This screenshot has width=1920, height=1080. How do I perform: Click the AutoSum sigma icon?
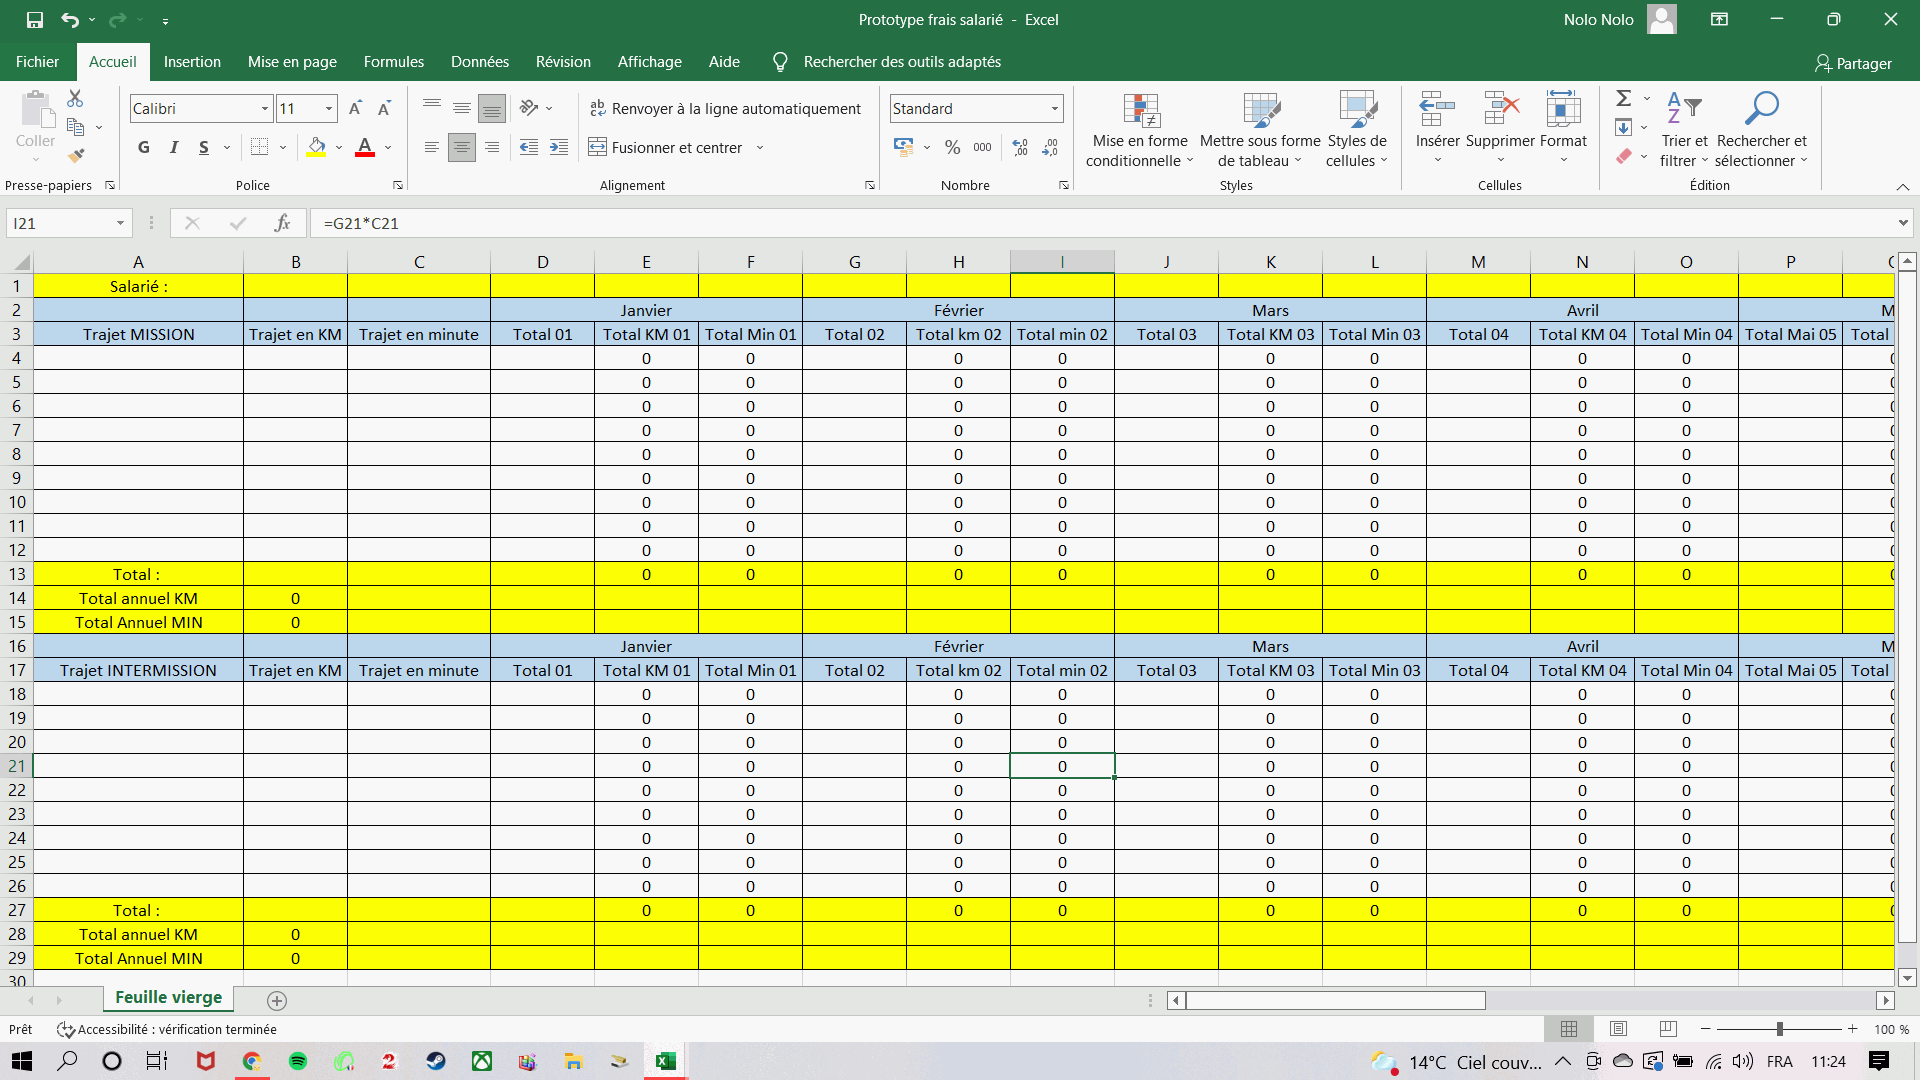pyautogui.click(x=1623, y=98)
